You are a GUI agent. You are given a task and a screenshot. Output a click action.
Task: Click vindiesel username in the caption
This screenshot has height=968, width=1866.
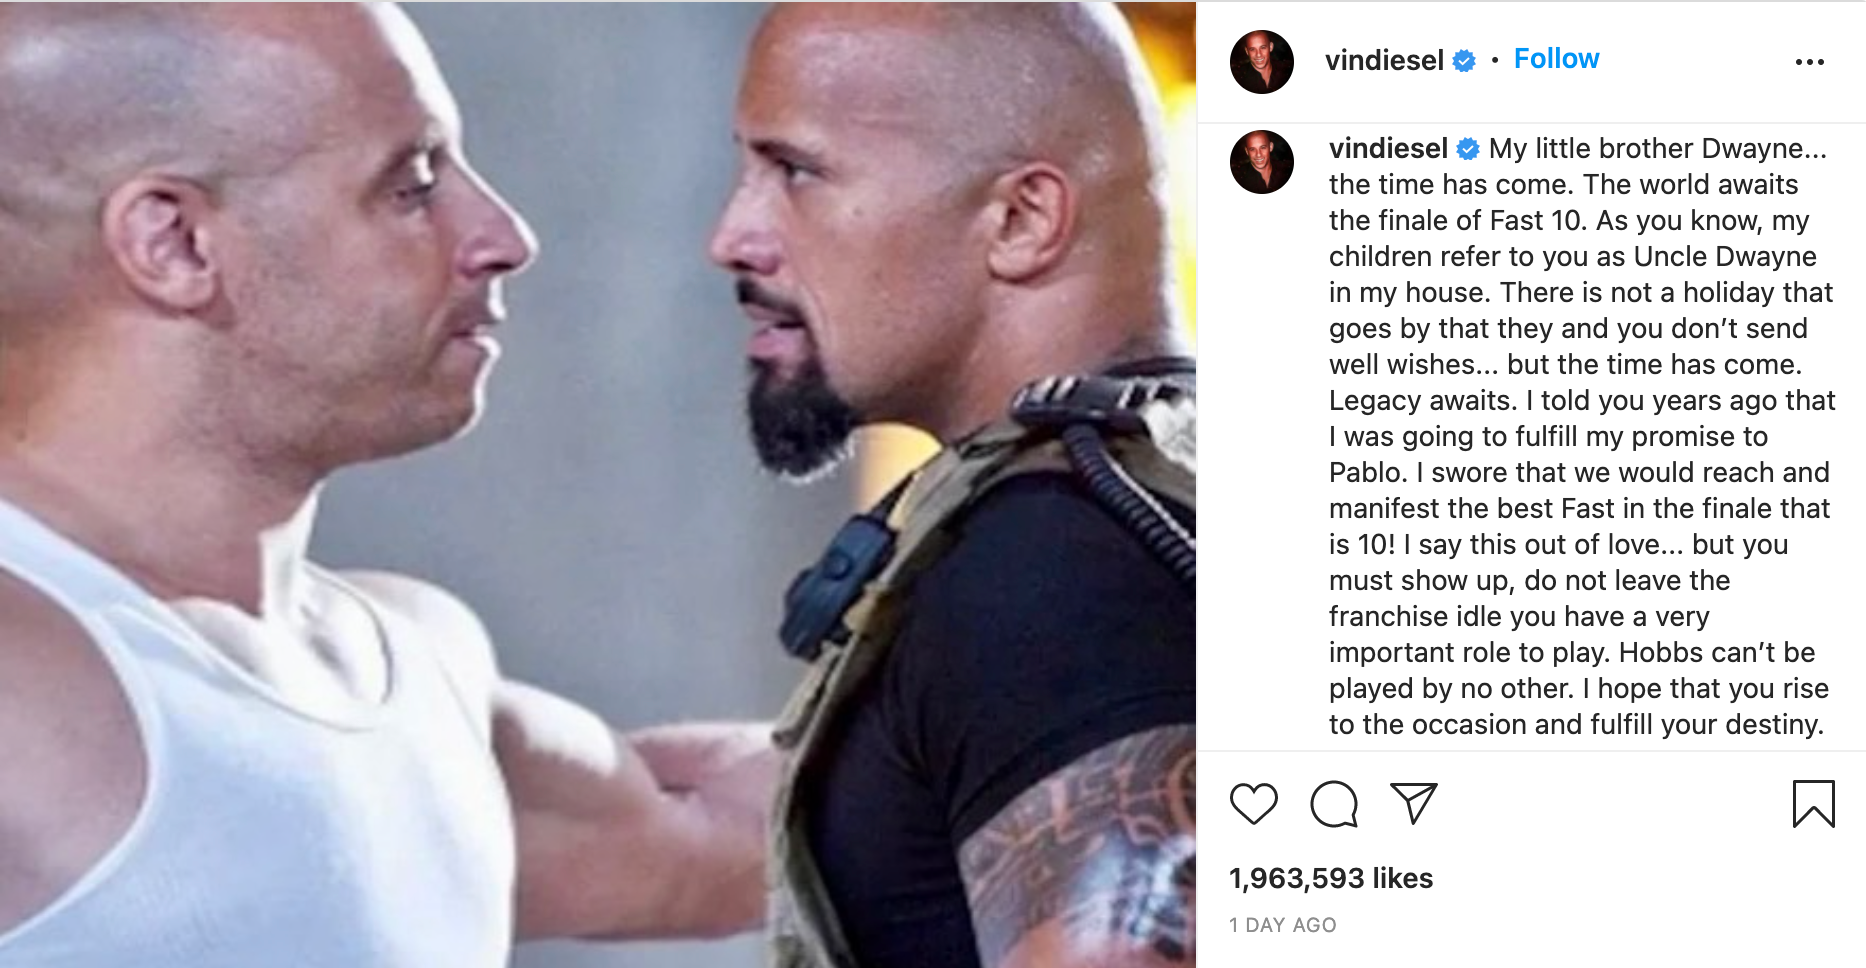[1388, 148]
